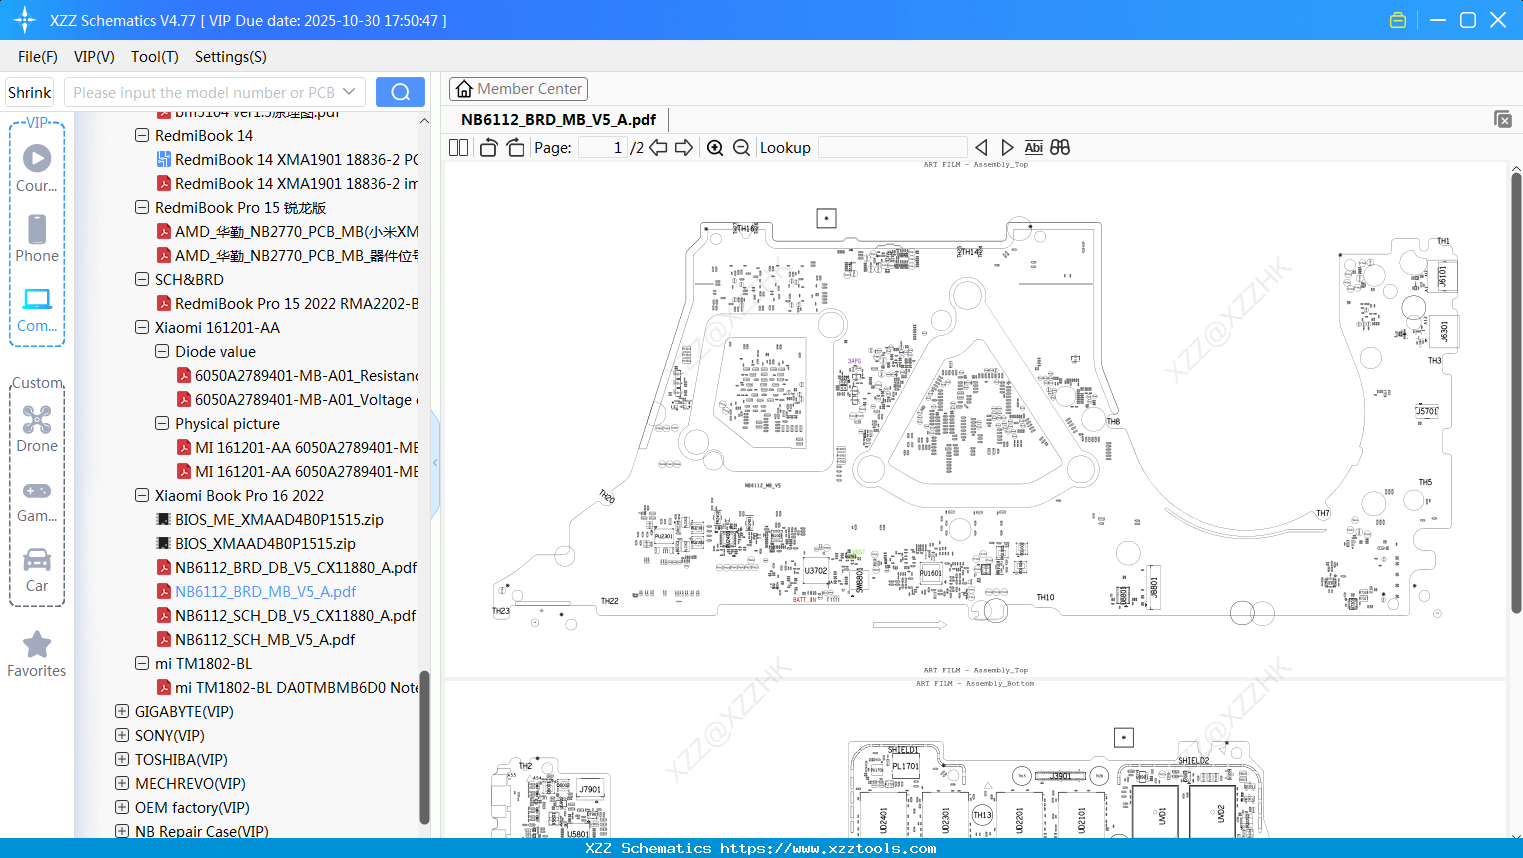Viewport: 1523px width, 858px height.
Task: Open the Game console category
Action: [x=37, y=500]
